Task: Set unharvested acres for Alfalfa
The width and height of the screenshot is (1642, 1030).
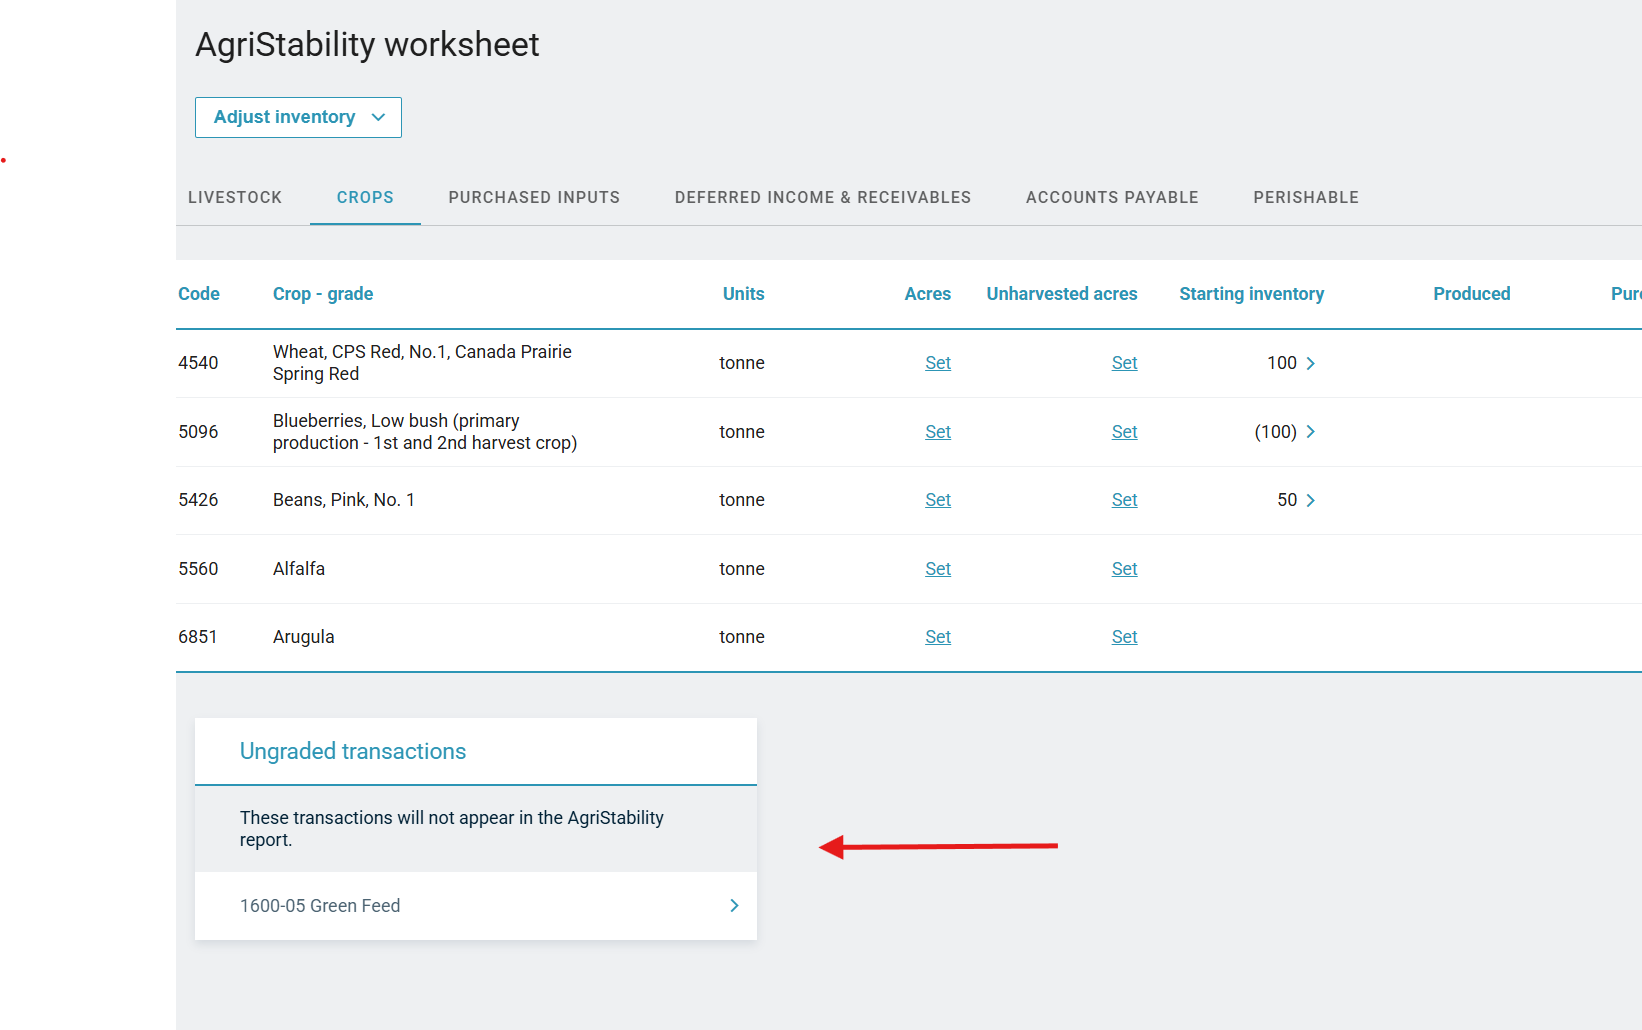Action: click(x=1124, y=569)
